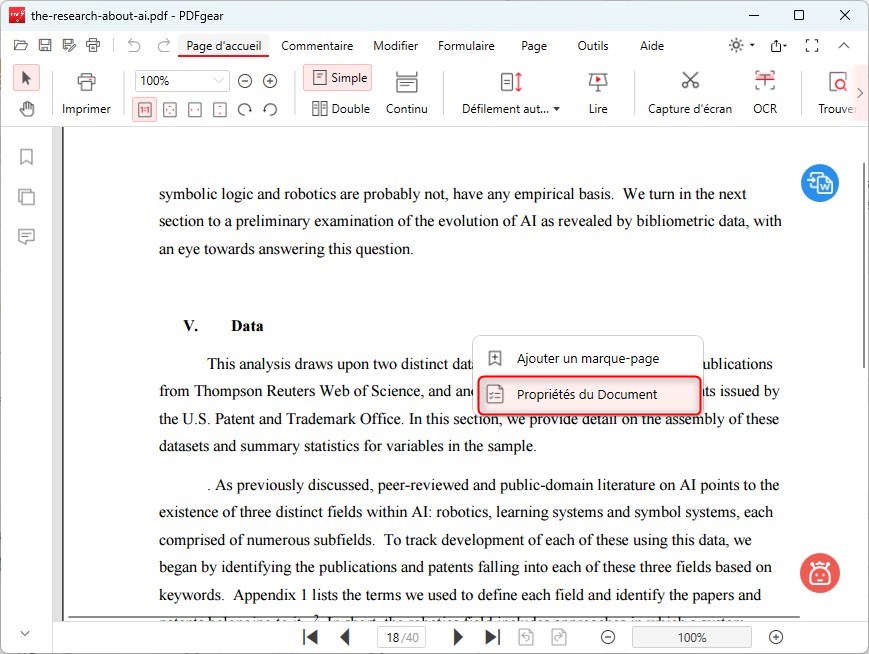Activate the arrow selection tool
The height and width of the screenshot is (654, 869).
point(26,78)
